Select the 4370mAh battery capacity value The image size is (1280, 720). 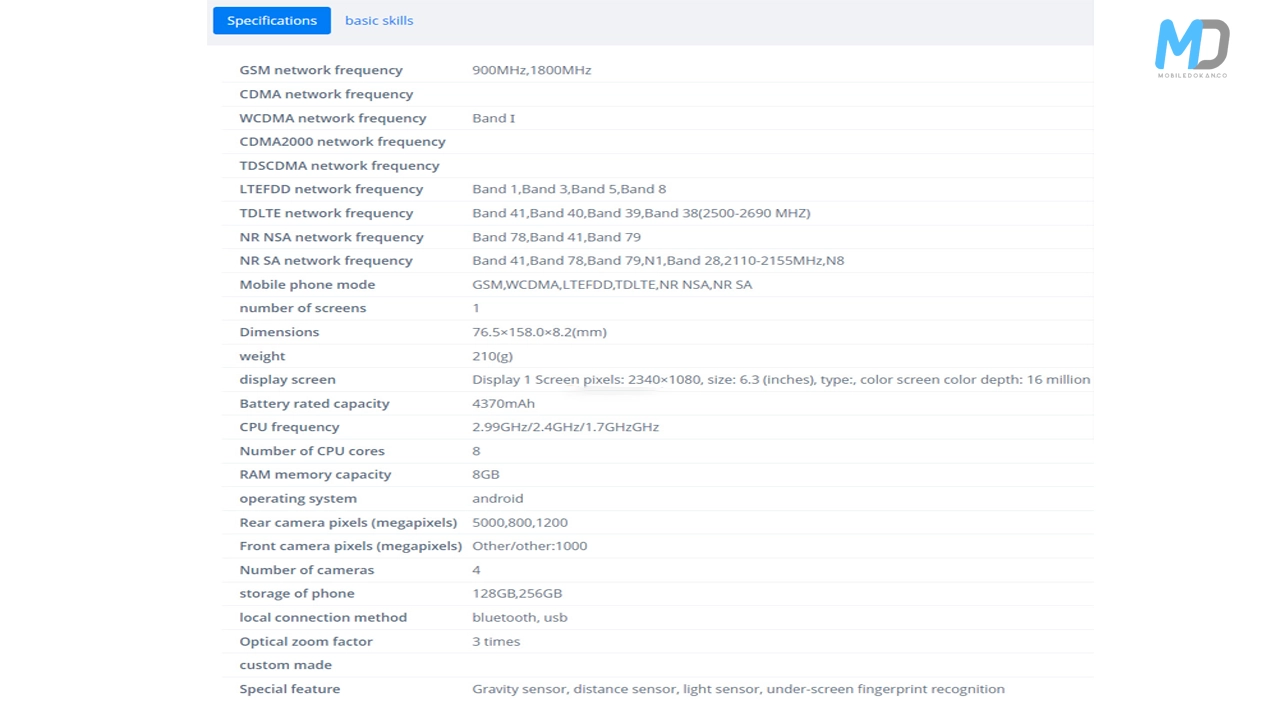(503, 403)
